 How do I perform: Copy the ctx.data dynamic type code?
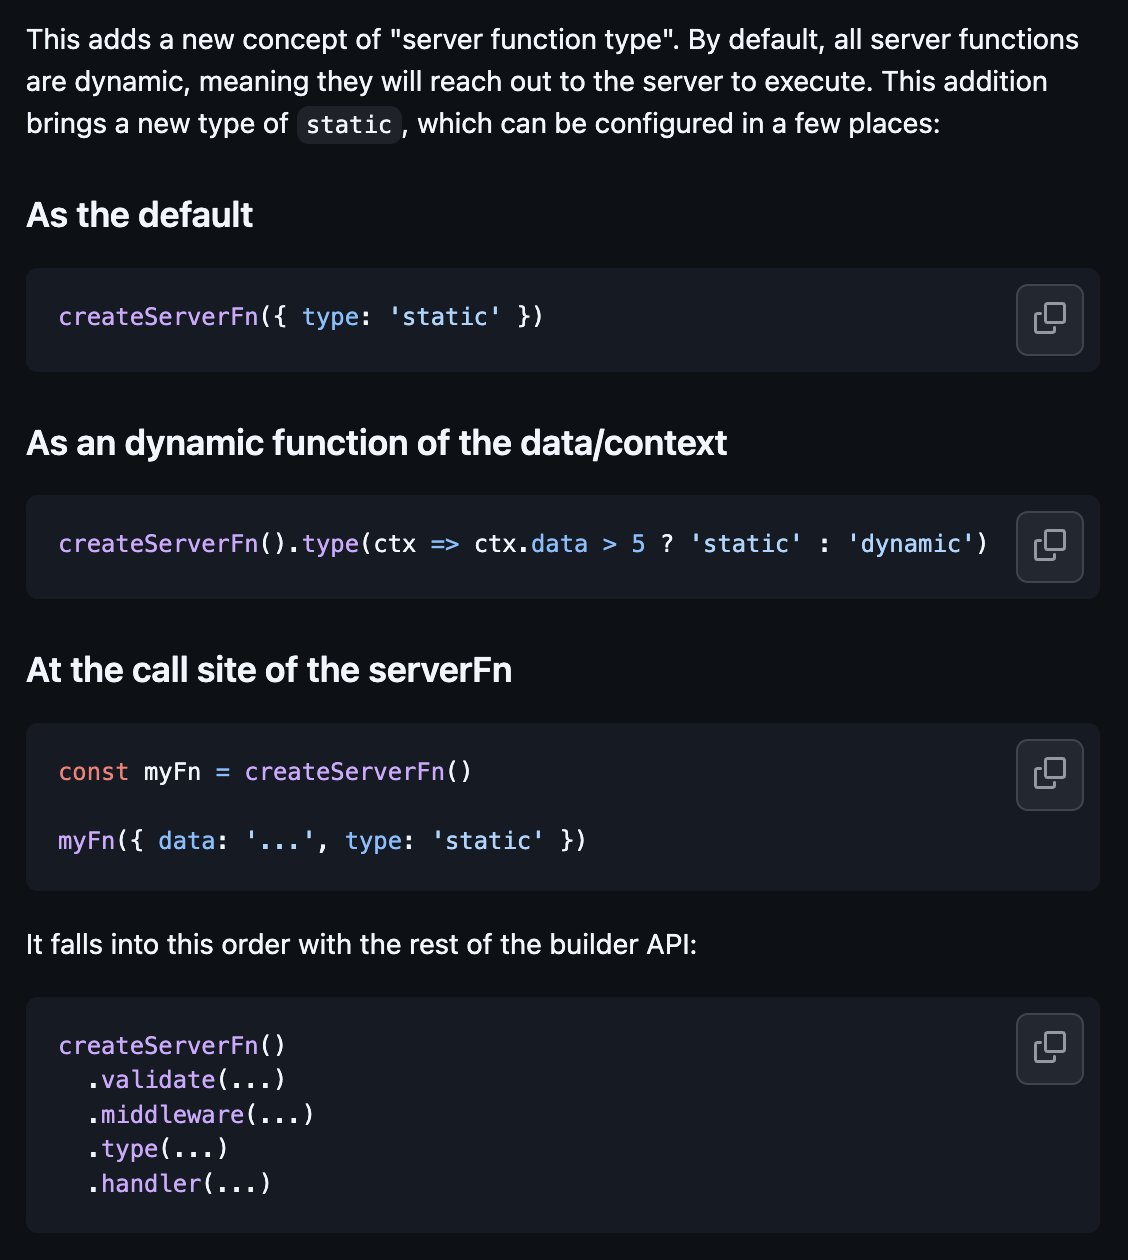pos(1049,547)
